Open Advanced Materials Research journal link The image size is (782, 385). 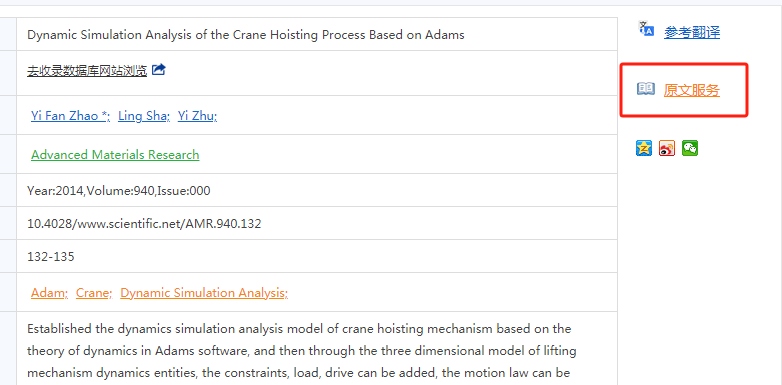[115, 155]
